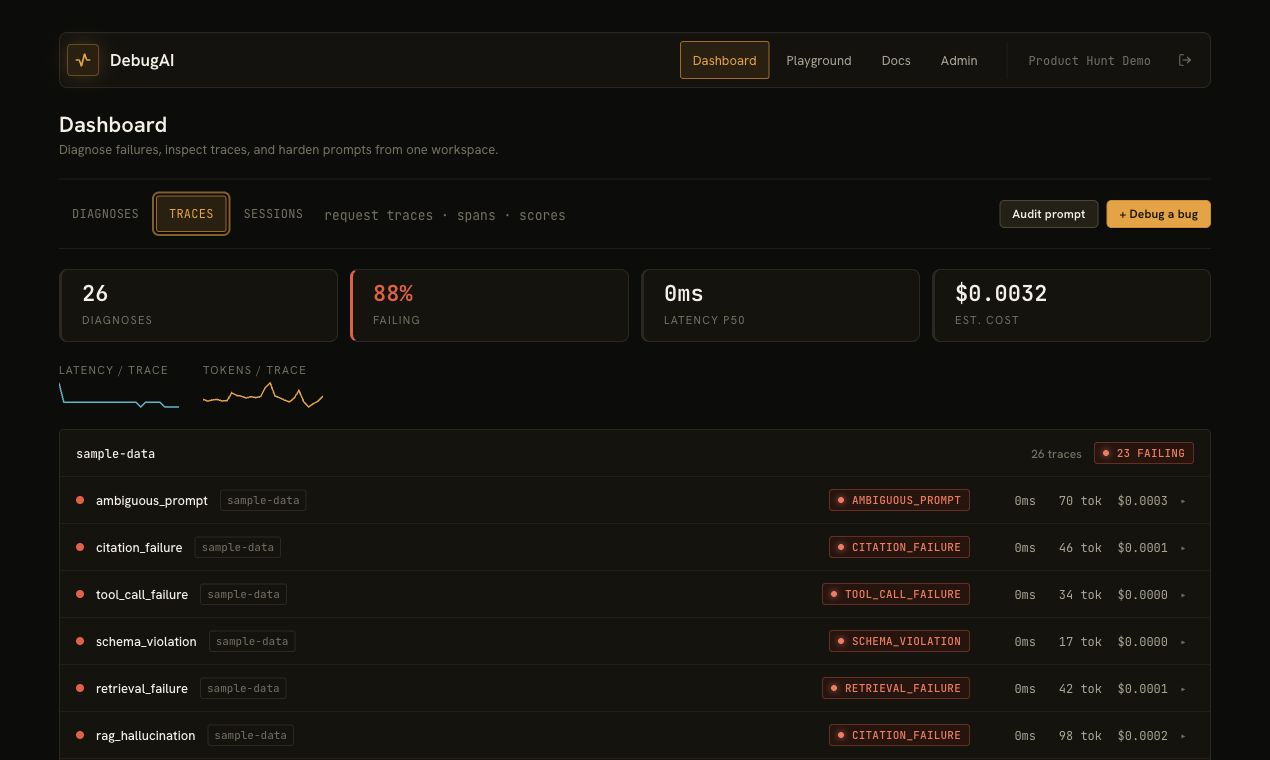Screen dimensions: 1270x760
Task: Click red status dot for retrieval_failure row
Action: click(80, 688)
